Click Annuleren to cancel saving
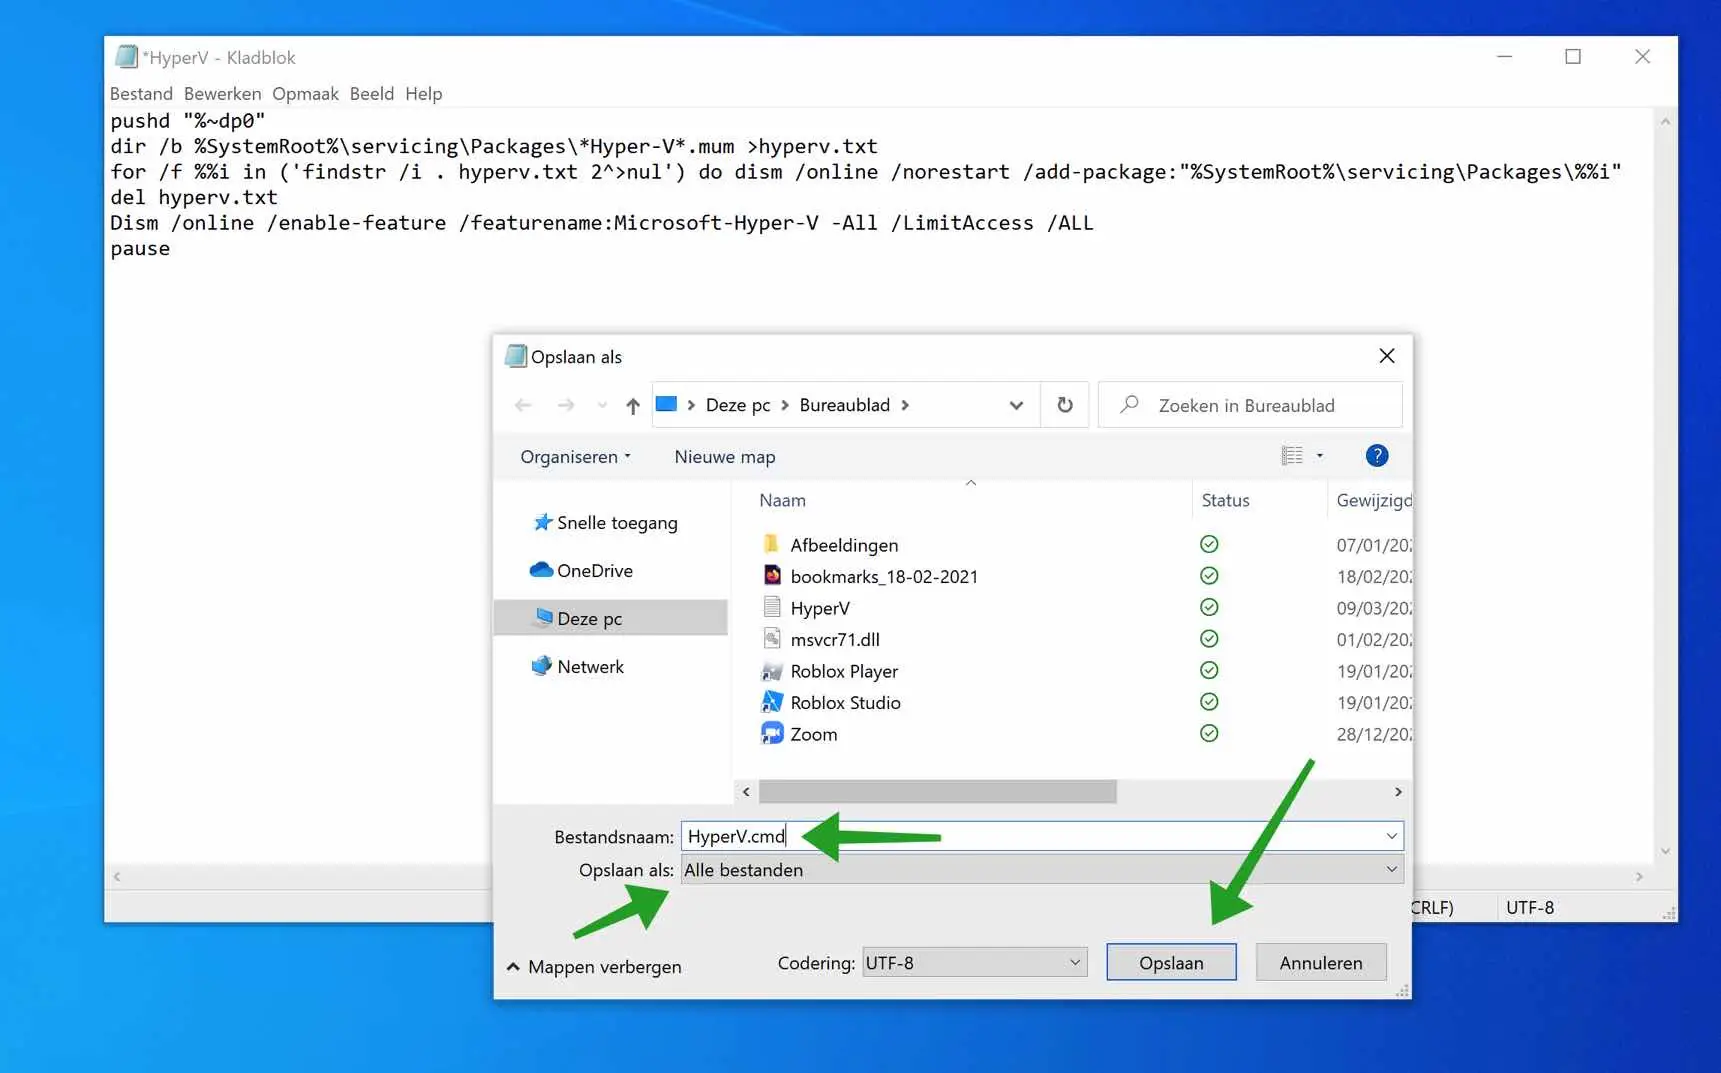This screenshot has width=1721, height=1073. (1320, 963)
